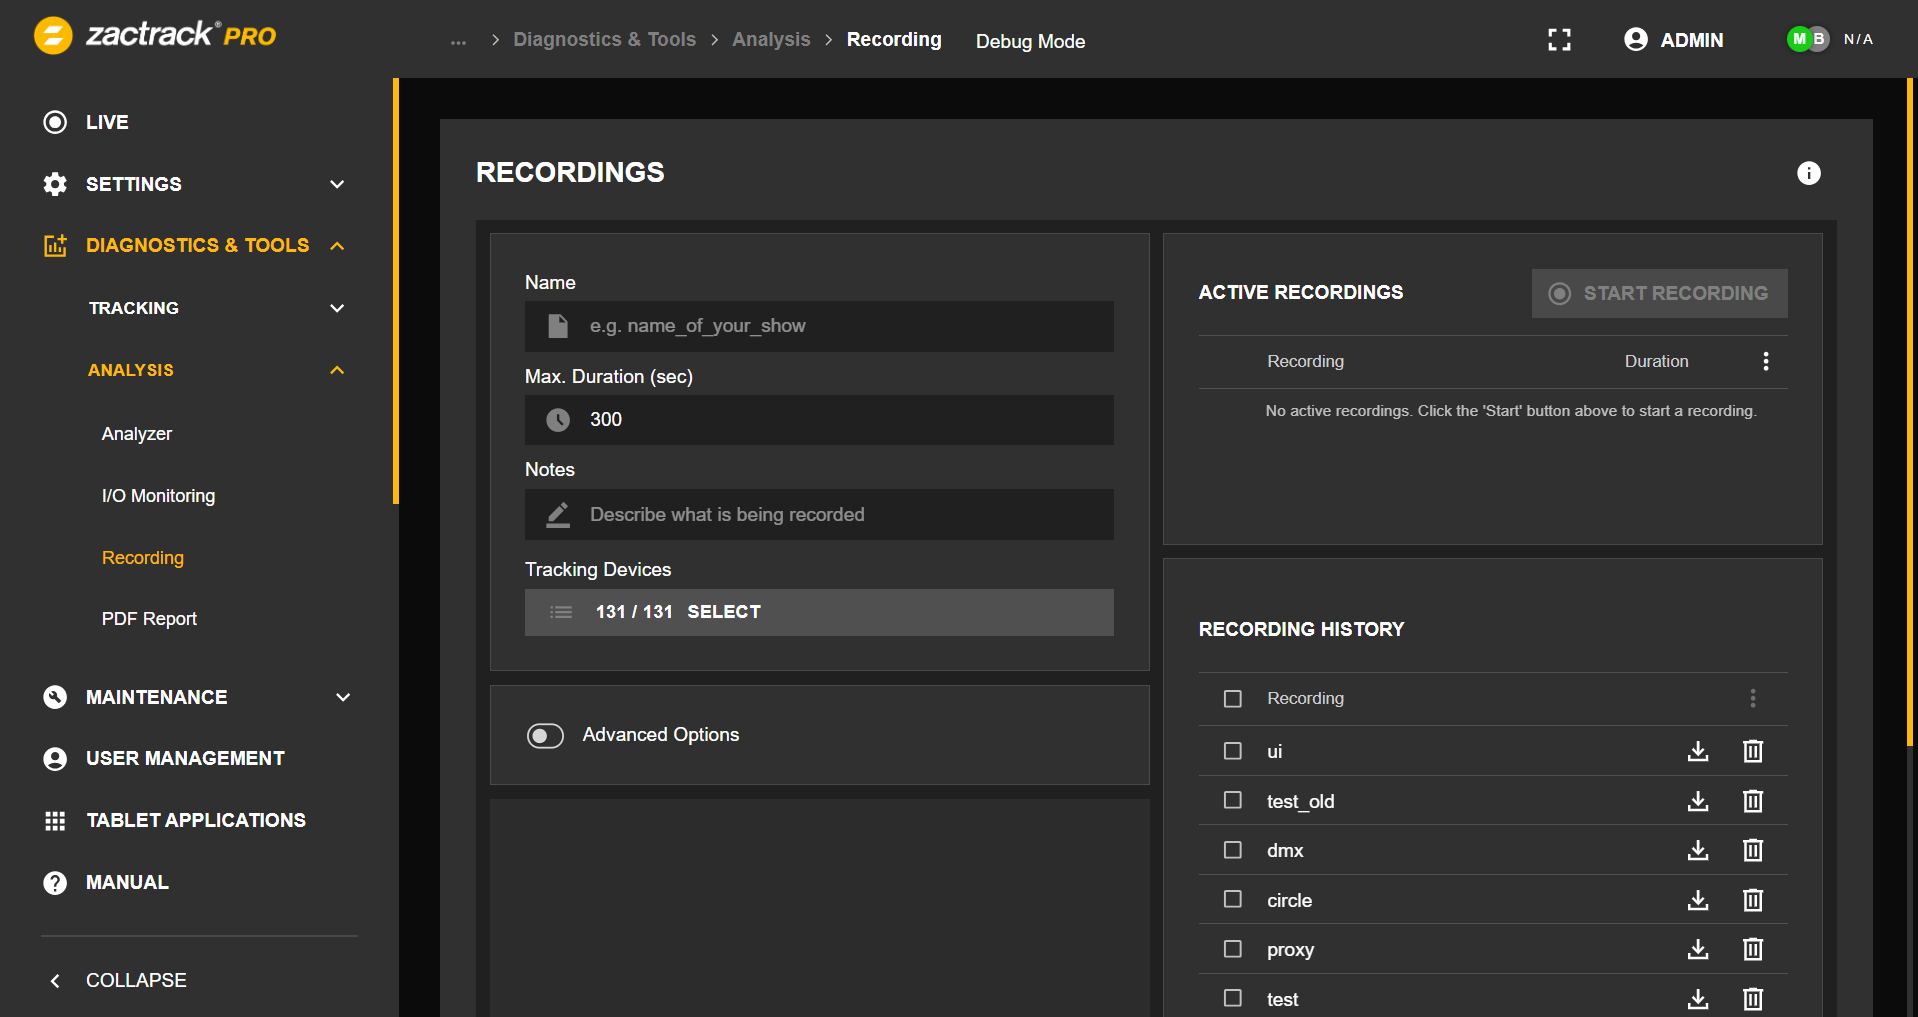Open active recordings column options menu
Screen dimensions: 1918x1017
coord(1766,361)
